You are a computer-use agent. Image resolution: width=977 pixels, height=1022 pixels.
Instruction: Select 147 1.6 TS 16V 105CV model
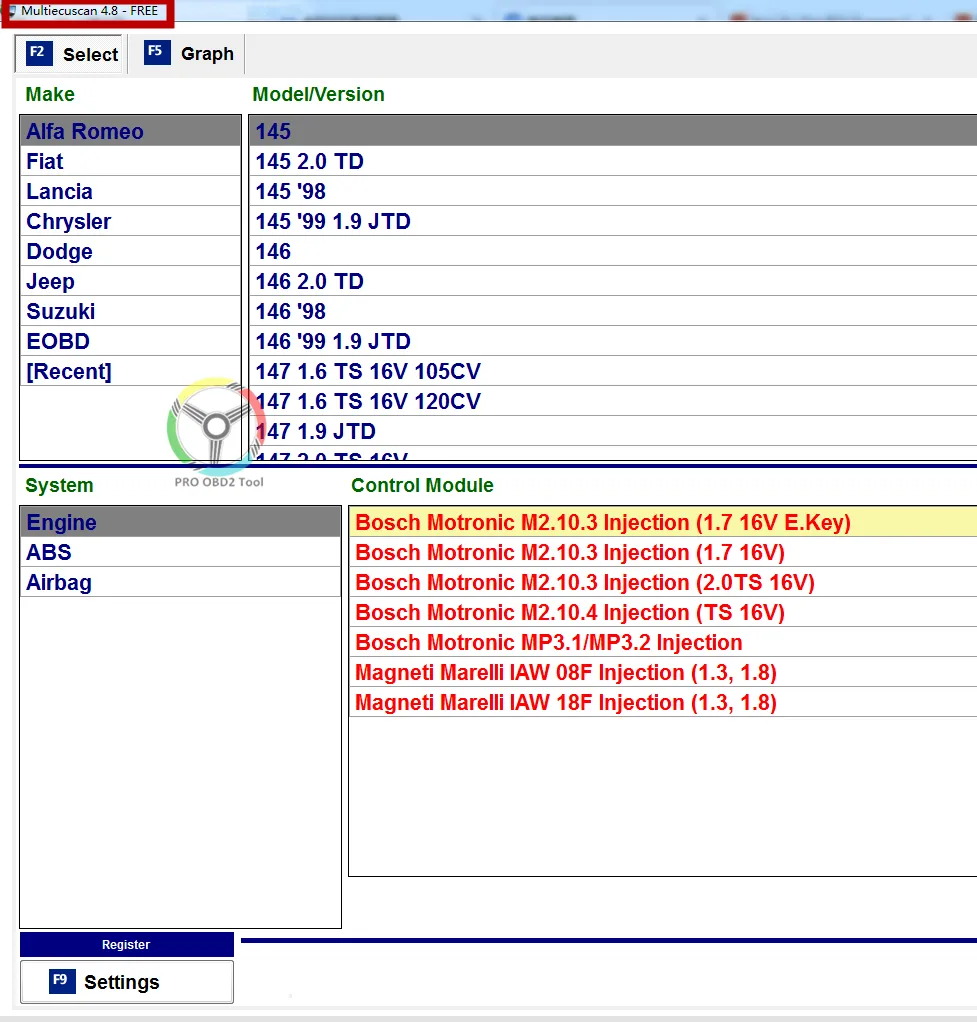613,371
